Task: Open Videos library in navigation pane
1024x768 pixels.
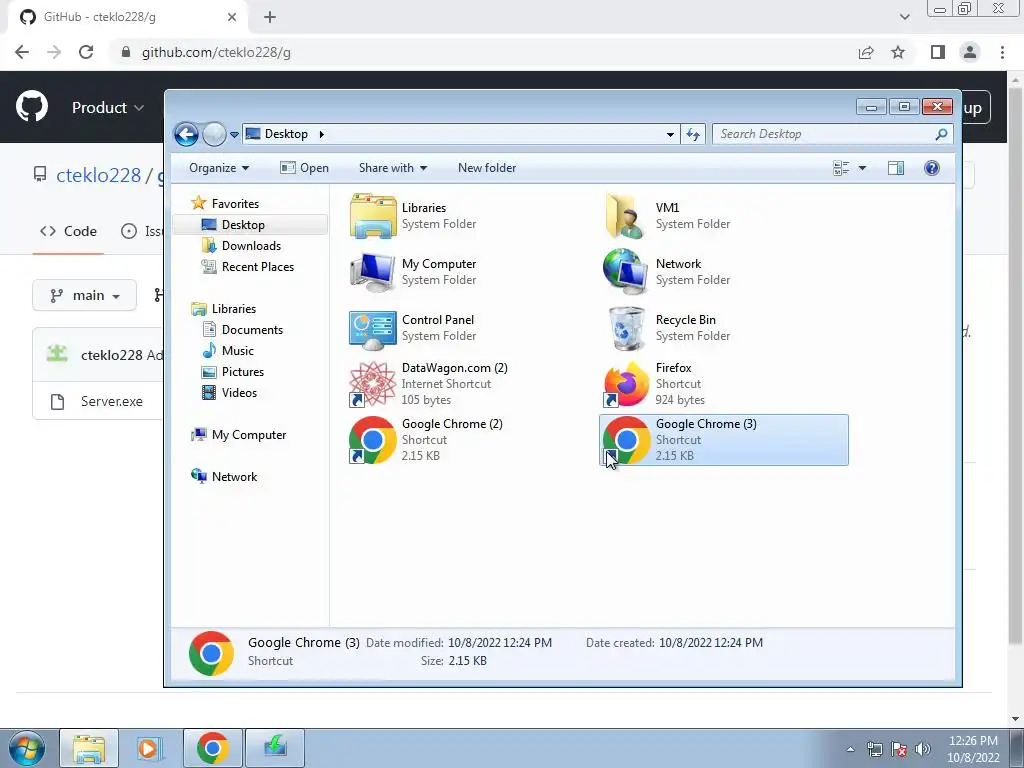Action: point(229,392)
